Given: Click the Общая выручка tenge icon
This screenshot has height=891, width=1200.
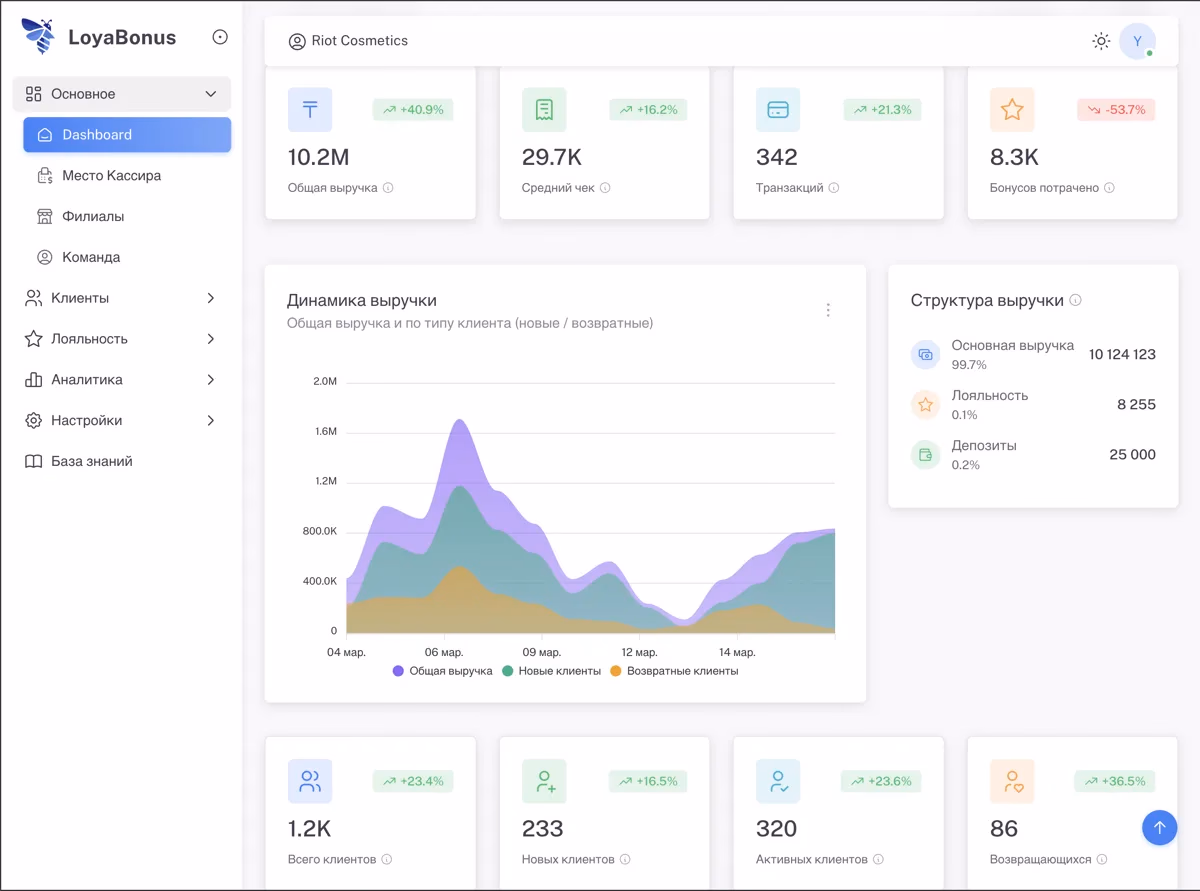Looking at the screenshot, I should [310, 110].
